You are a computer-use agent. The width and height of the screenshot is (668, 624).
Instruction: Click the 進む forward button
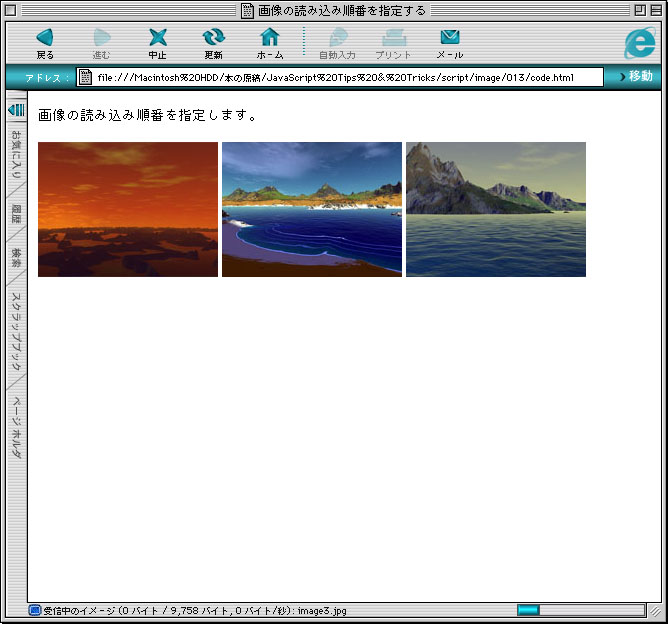point(101,43)
